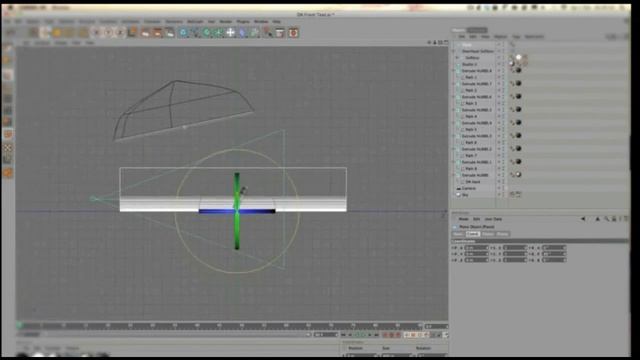Image resolution: width=640 pixels, height=360 pixels.
Task: Collapse the Extrude NURBS above Path 7
Action: pos(453,149)
